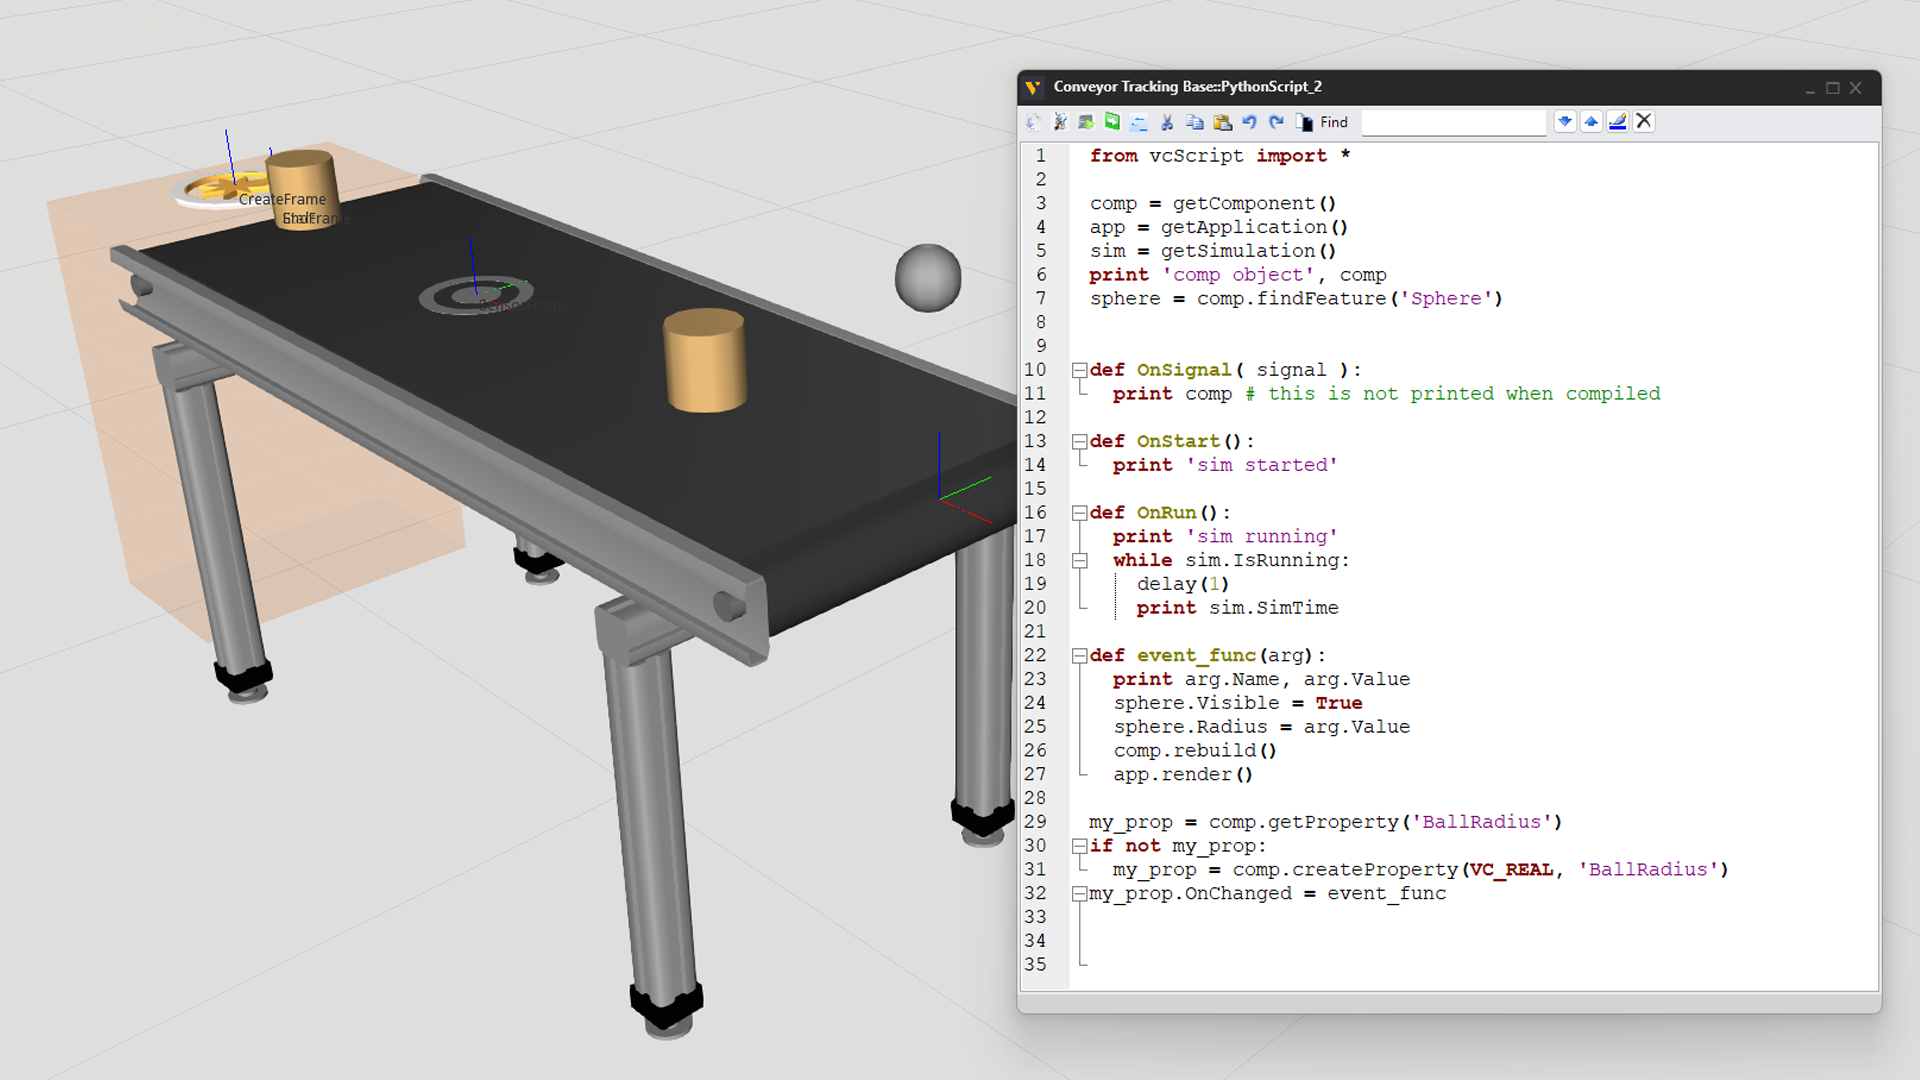This screenshot has width=1920, height=1080.
Task: Click the Copy icon in script toolbar
Action: coord(1194,122)
